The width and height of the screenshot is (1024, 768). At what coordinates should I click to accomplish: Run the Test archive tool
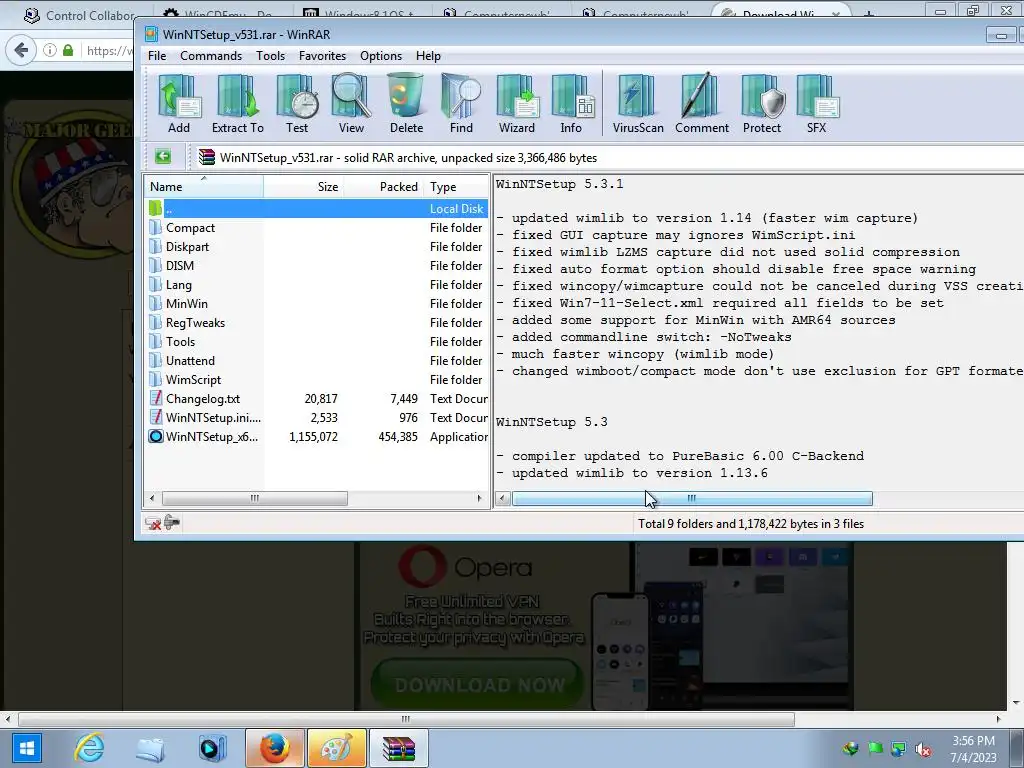click(297, 104)
